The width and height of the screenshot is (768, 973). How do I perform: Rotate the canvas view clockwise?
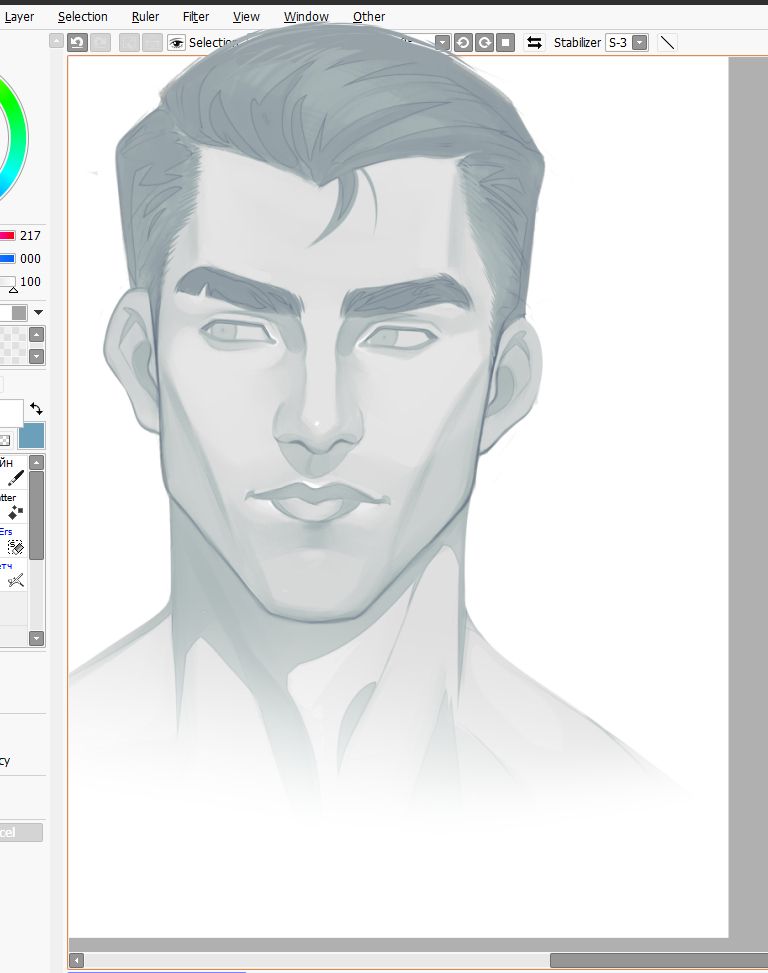[484, 42]
